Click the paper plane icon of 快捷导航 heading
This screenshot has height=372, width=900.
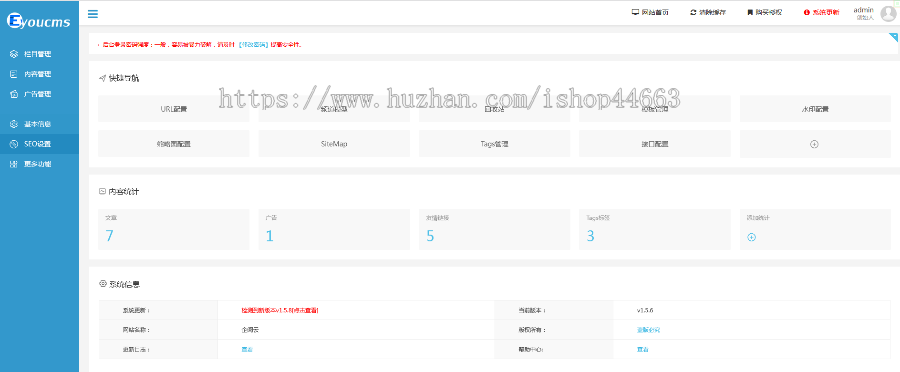coord(102,78)
